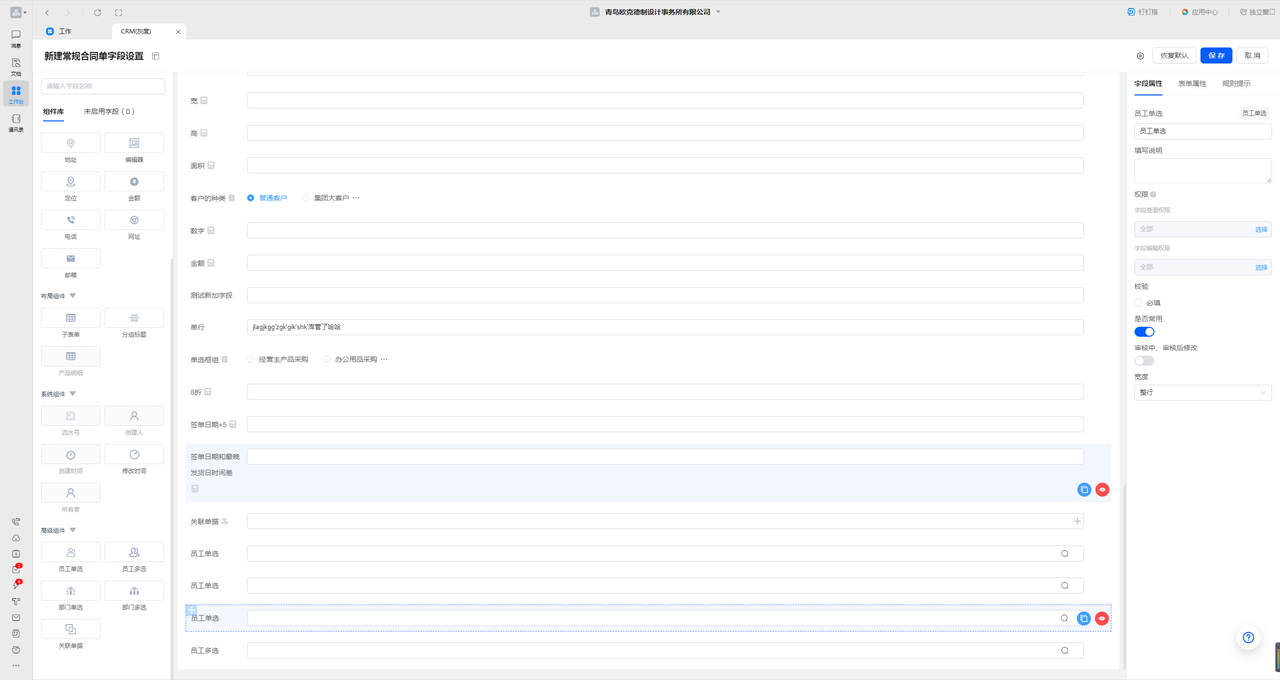Hide the 签单日期和最晚发货日时间差 field
Viewport: 1280px width, 680px height.
tap(1102, 490)
